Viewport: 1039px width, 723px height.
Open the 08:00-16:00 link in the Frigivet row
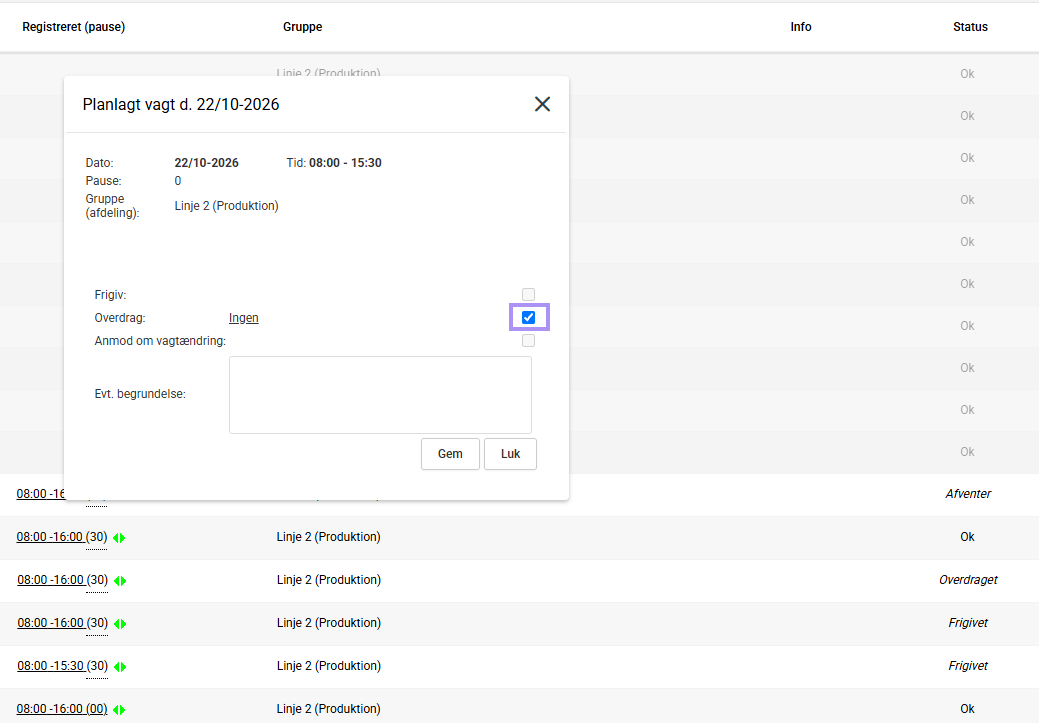point(50,623)
